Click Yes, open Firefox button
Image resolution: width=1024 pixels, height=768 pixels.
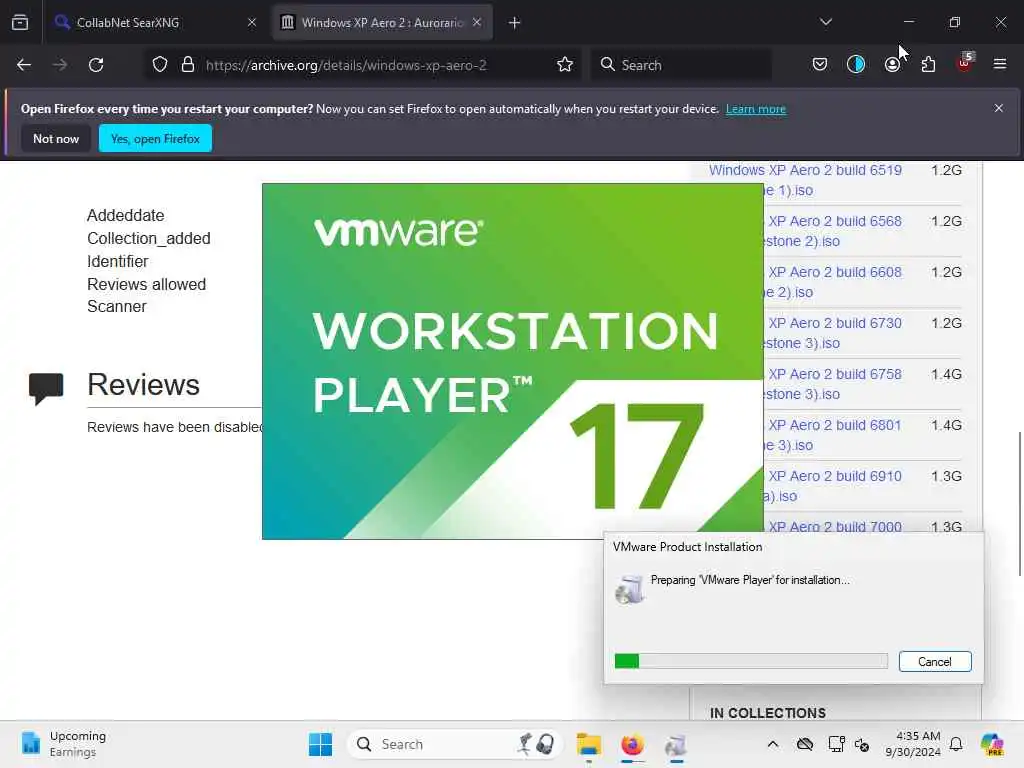(x=155, y=138)
